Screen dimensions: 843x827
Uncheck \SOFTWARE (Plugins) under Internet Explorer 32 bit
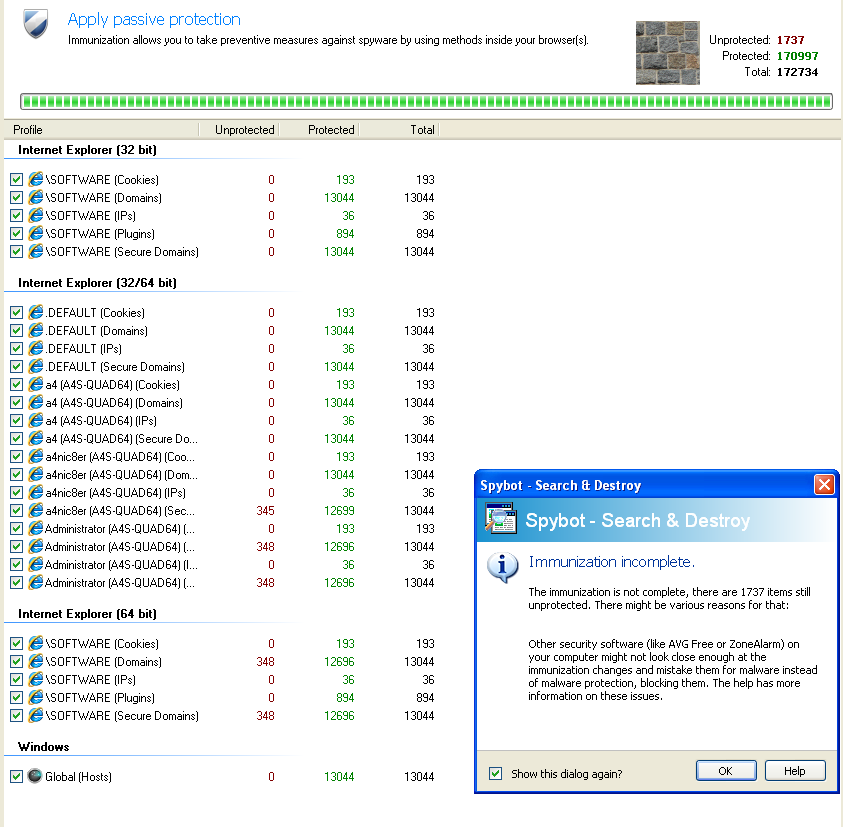tap(17, 234)
